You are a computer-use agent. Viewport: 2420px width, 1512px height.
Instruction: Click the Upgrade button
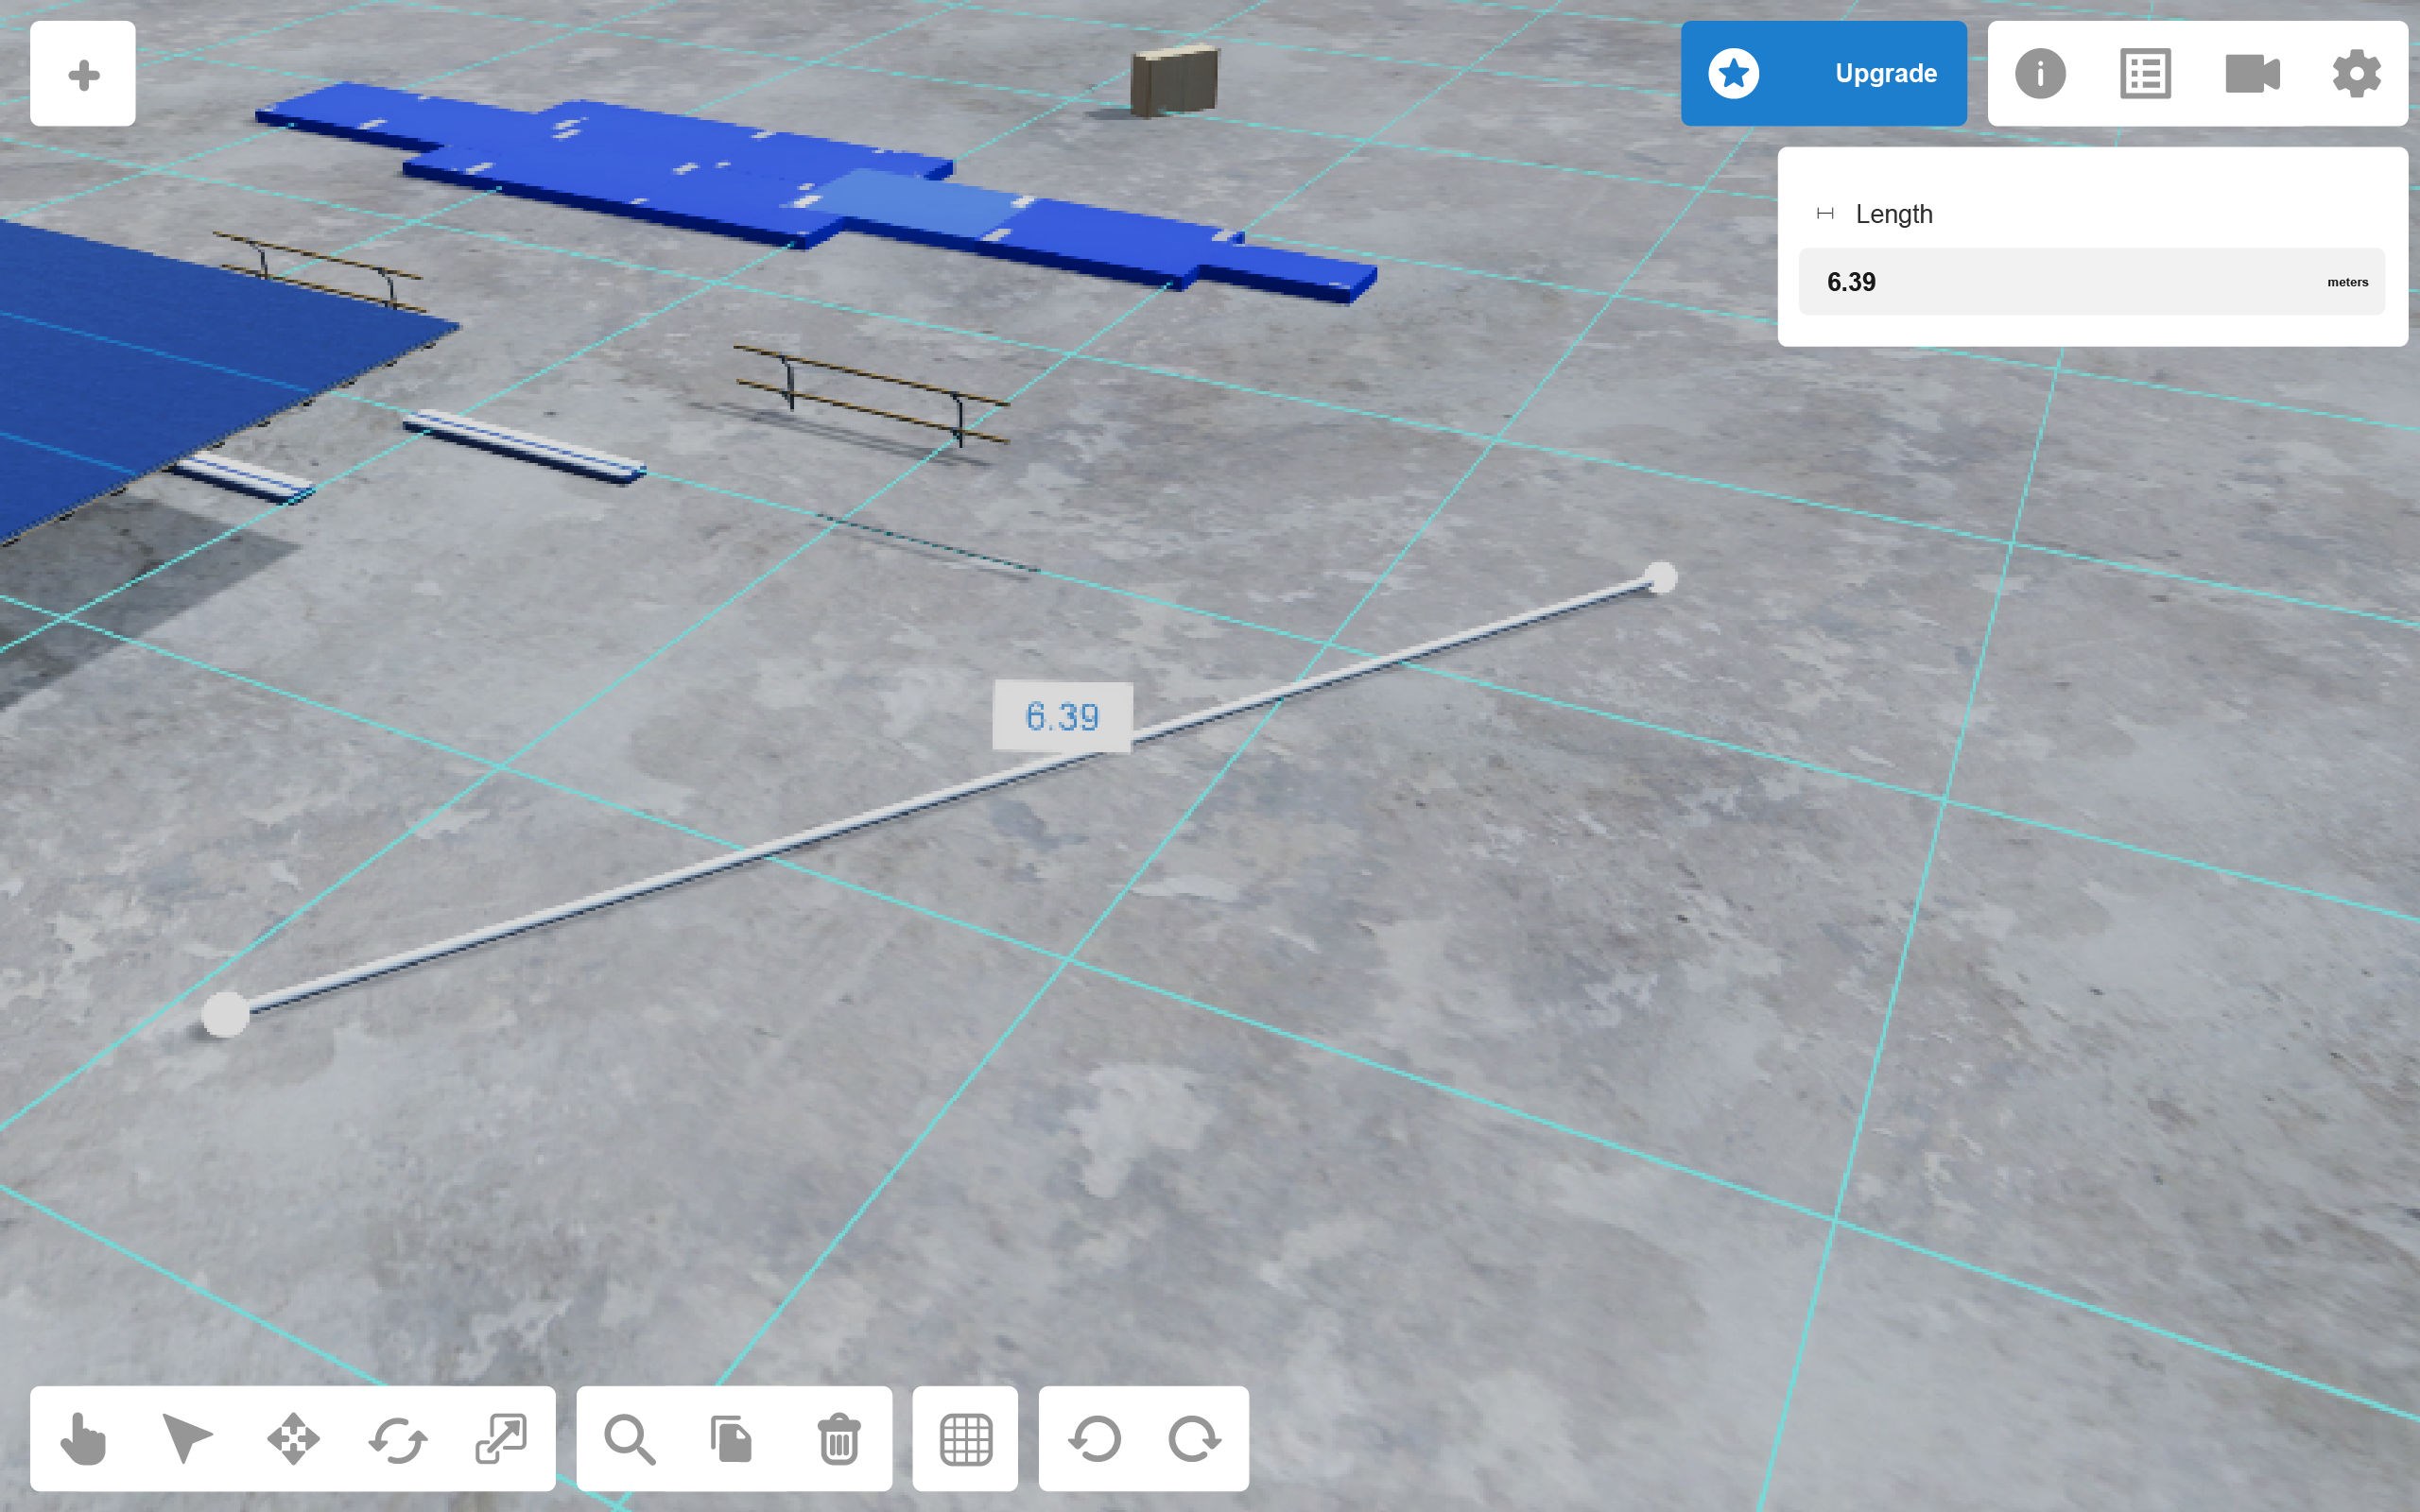[1823, 74]
